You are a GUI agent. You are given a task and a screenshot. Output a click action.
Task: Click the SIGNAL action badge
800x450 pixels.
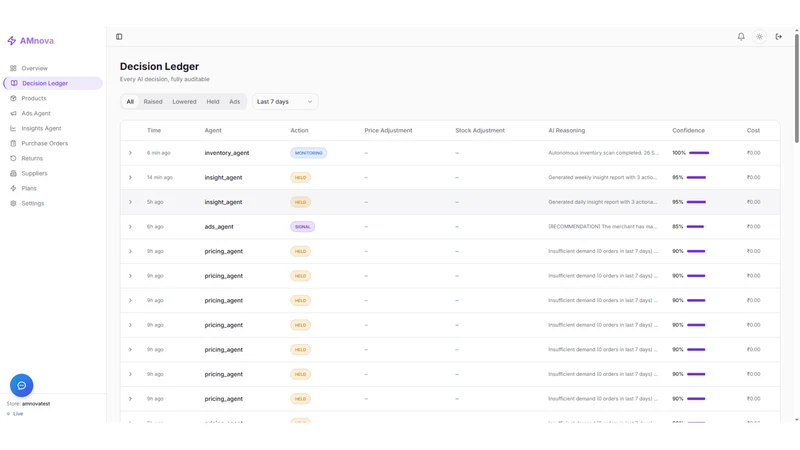[303, 227]
